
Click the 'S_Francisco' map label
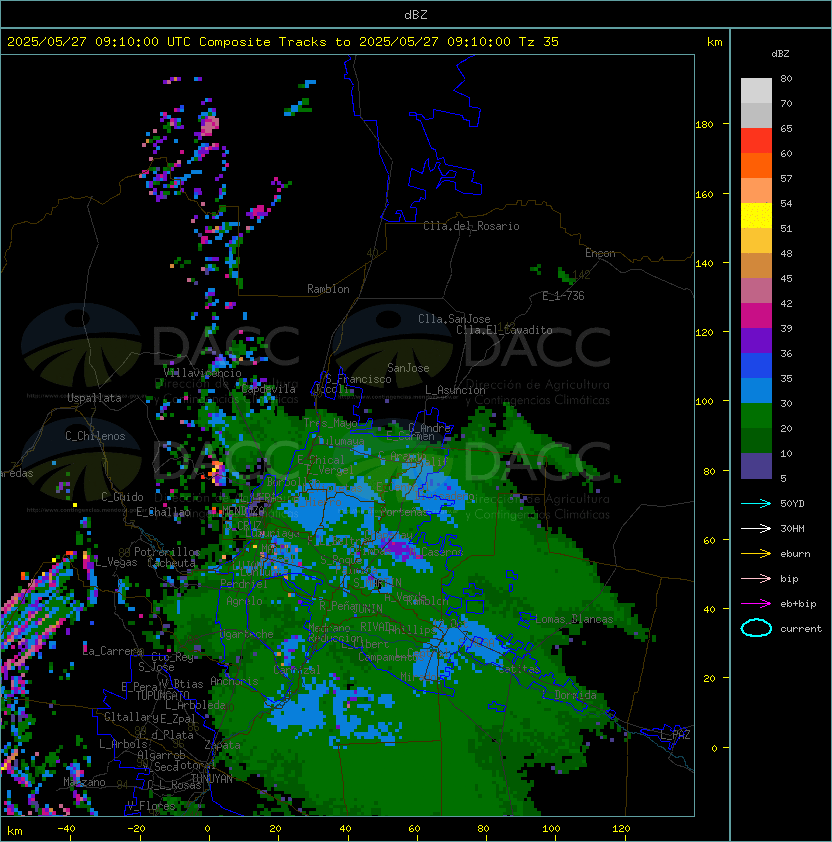coord(358,379)
